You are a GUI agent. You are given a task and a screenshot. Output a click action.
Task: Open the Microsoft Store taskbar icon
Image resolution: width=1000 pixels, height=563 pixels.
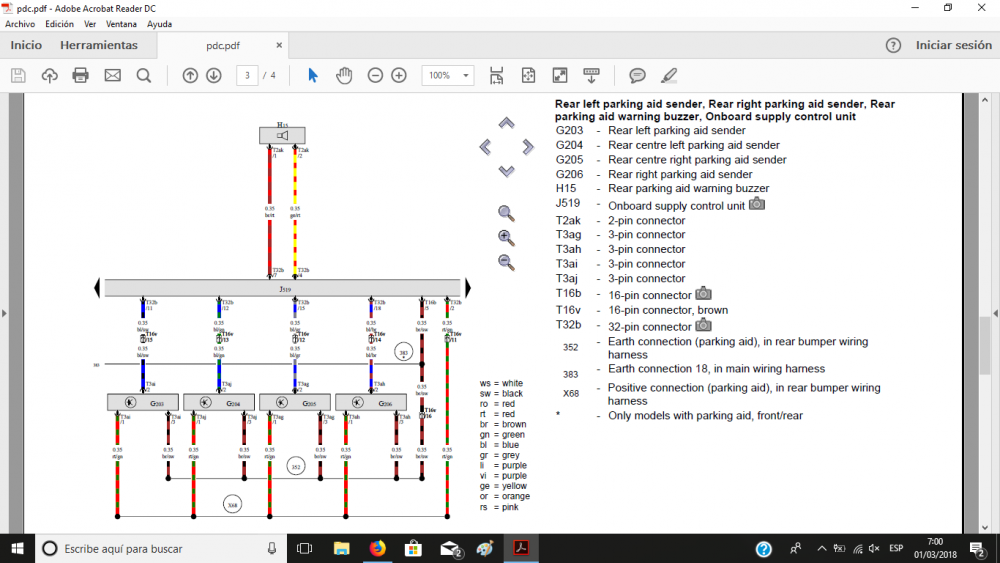[x=413, y=548]
